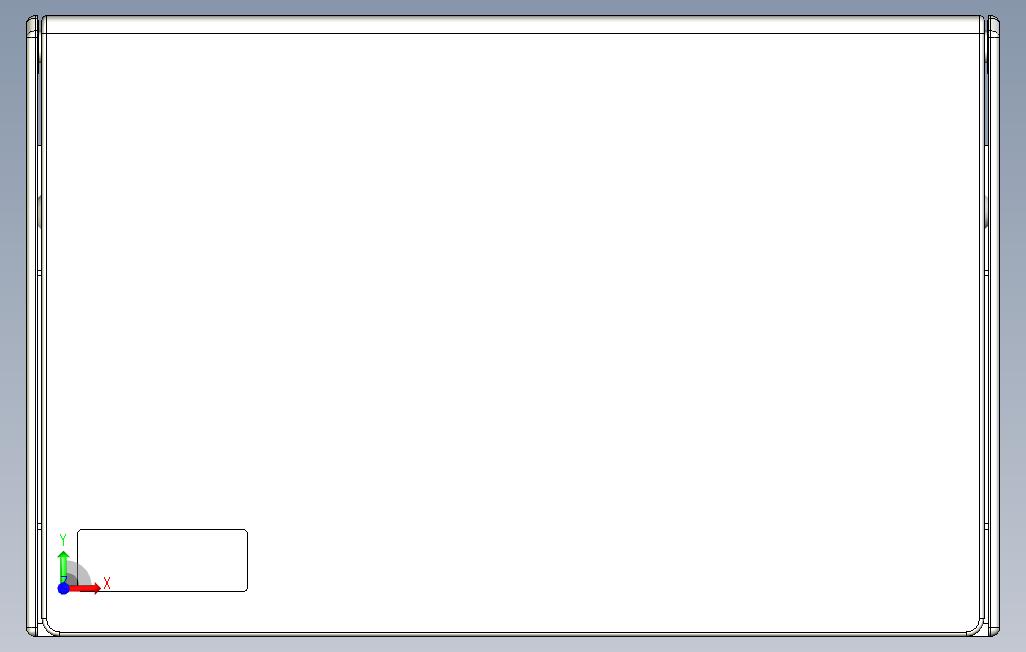This screenshot has width=1026, height=652.
Task: Select the right edge of the rectangular cutout
Action: pyautogui.click(x=247, y=560)
